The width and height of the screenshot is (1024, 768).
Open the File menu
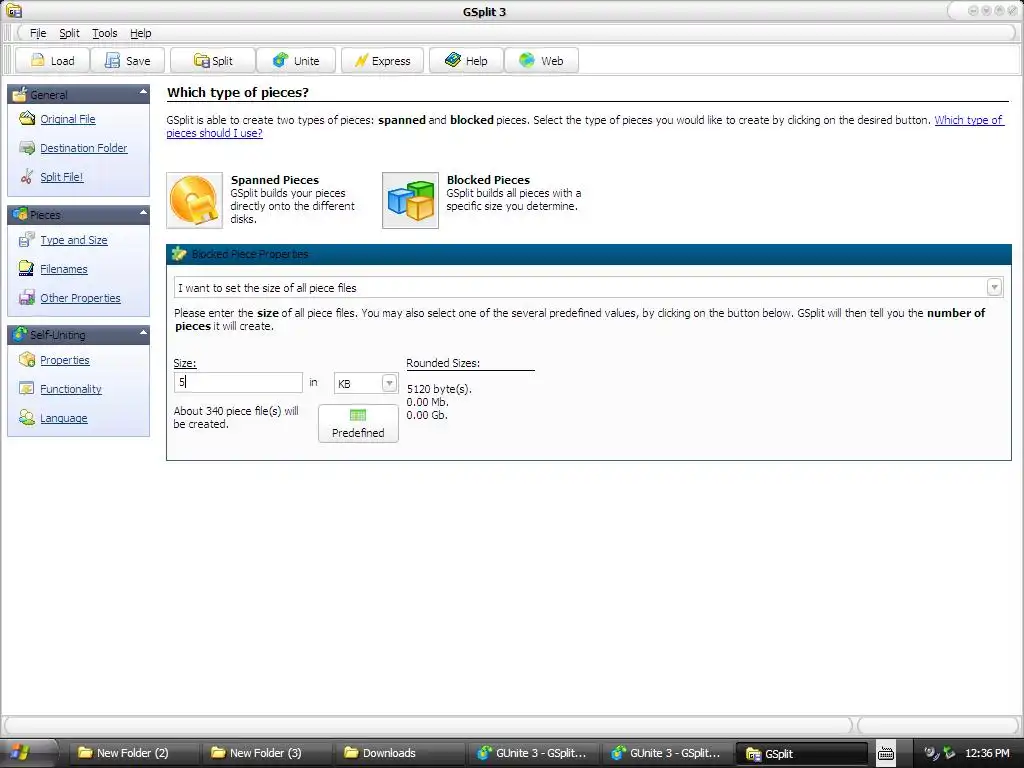(38, 33)
